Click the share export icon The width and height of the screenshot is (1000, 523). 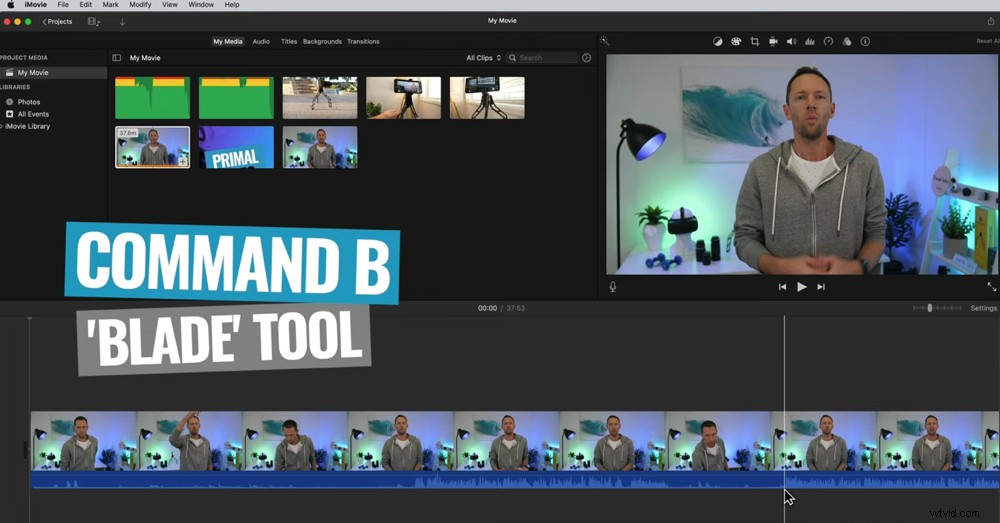[991, 21]
